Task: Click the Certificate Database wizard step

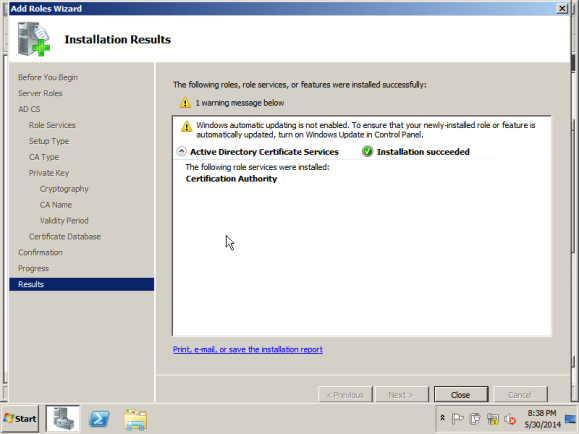Action: 65,236
